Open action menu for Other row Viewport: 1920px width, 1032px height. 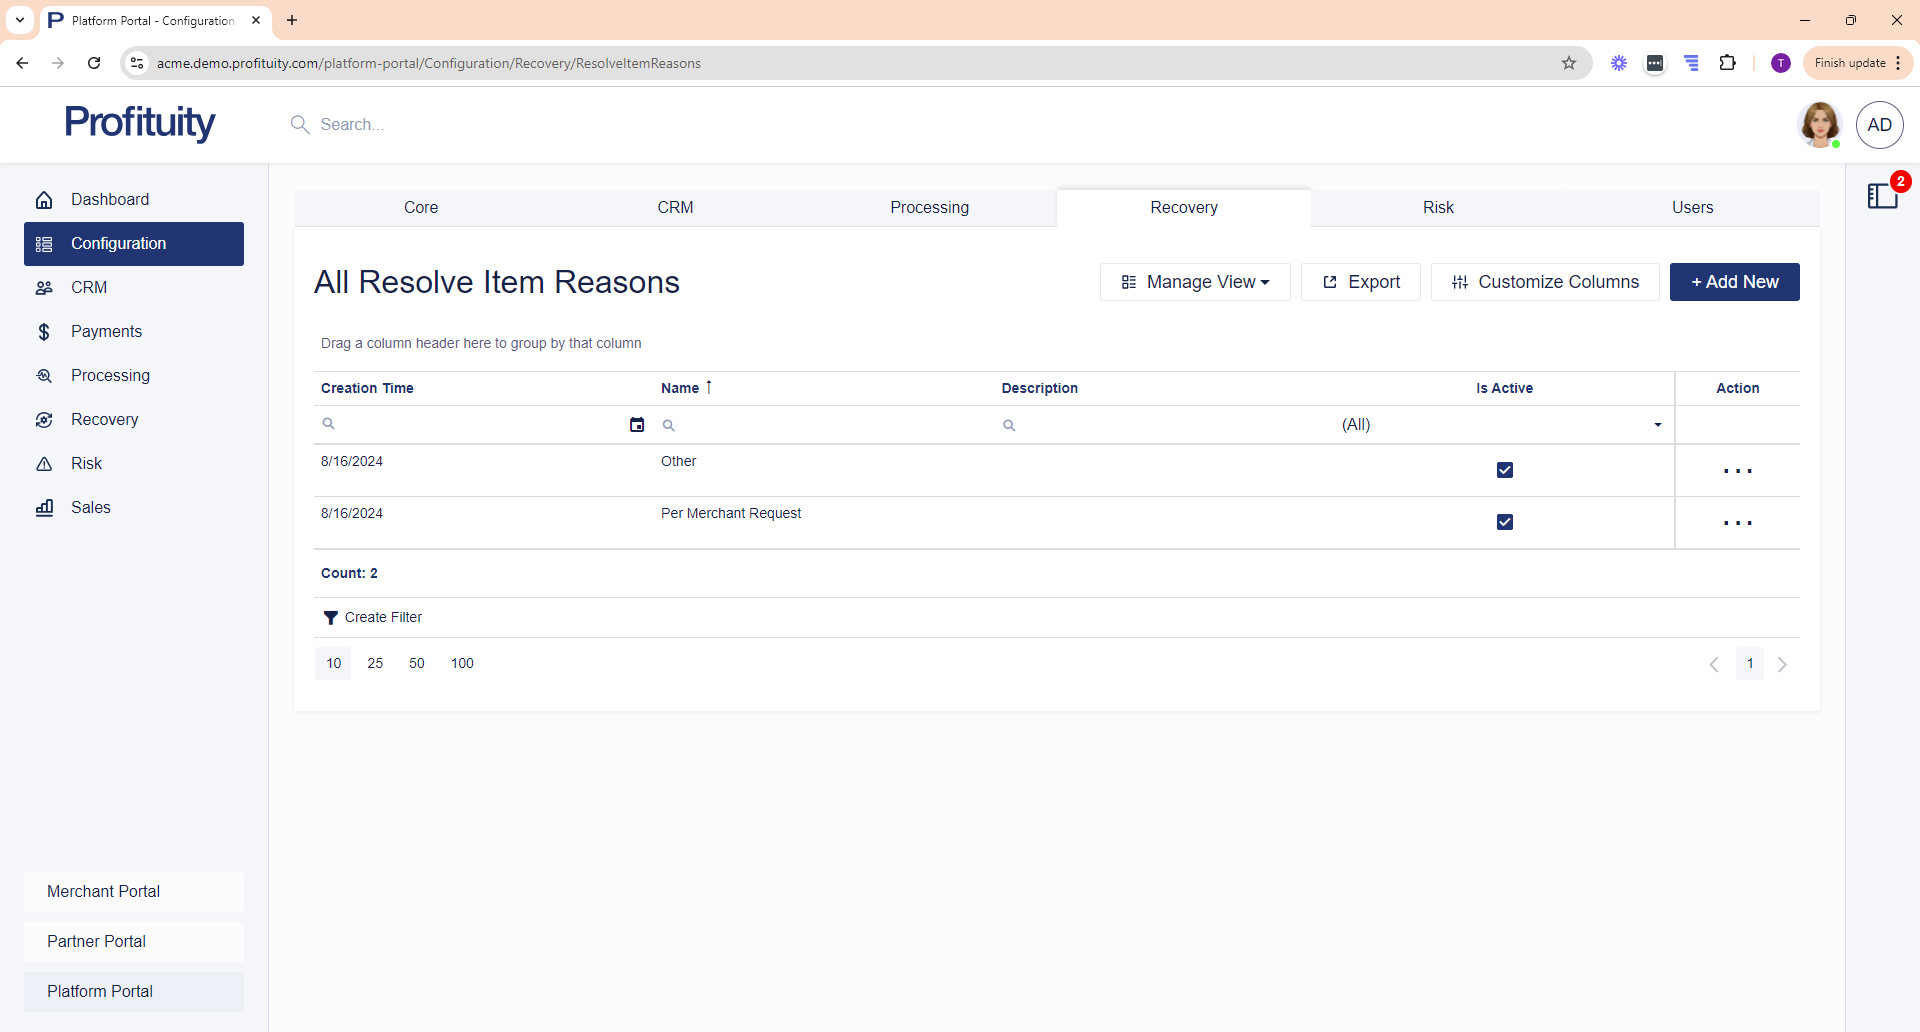coord(1737,471)
